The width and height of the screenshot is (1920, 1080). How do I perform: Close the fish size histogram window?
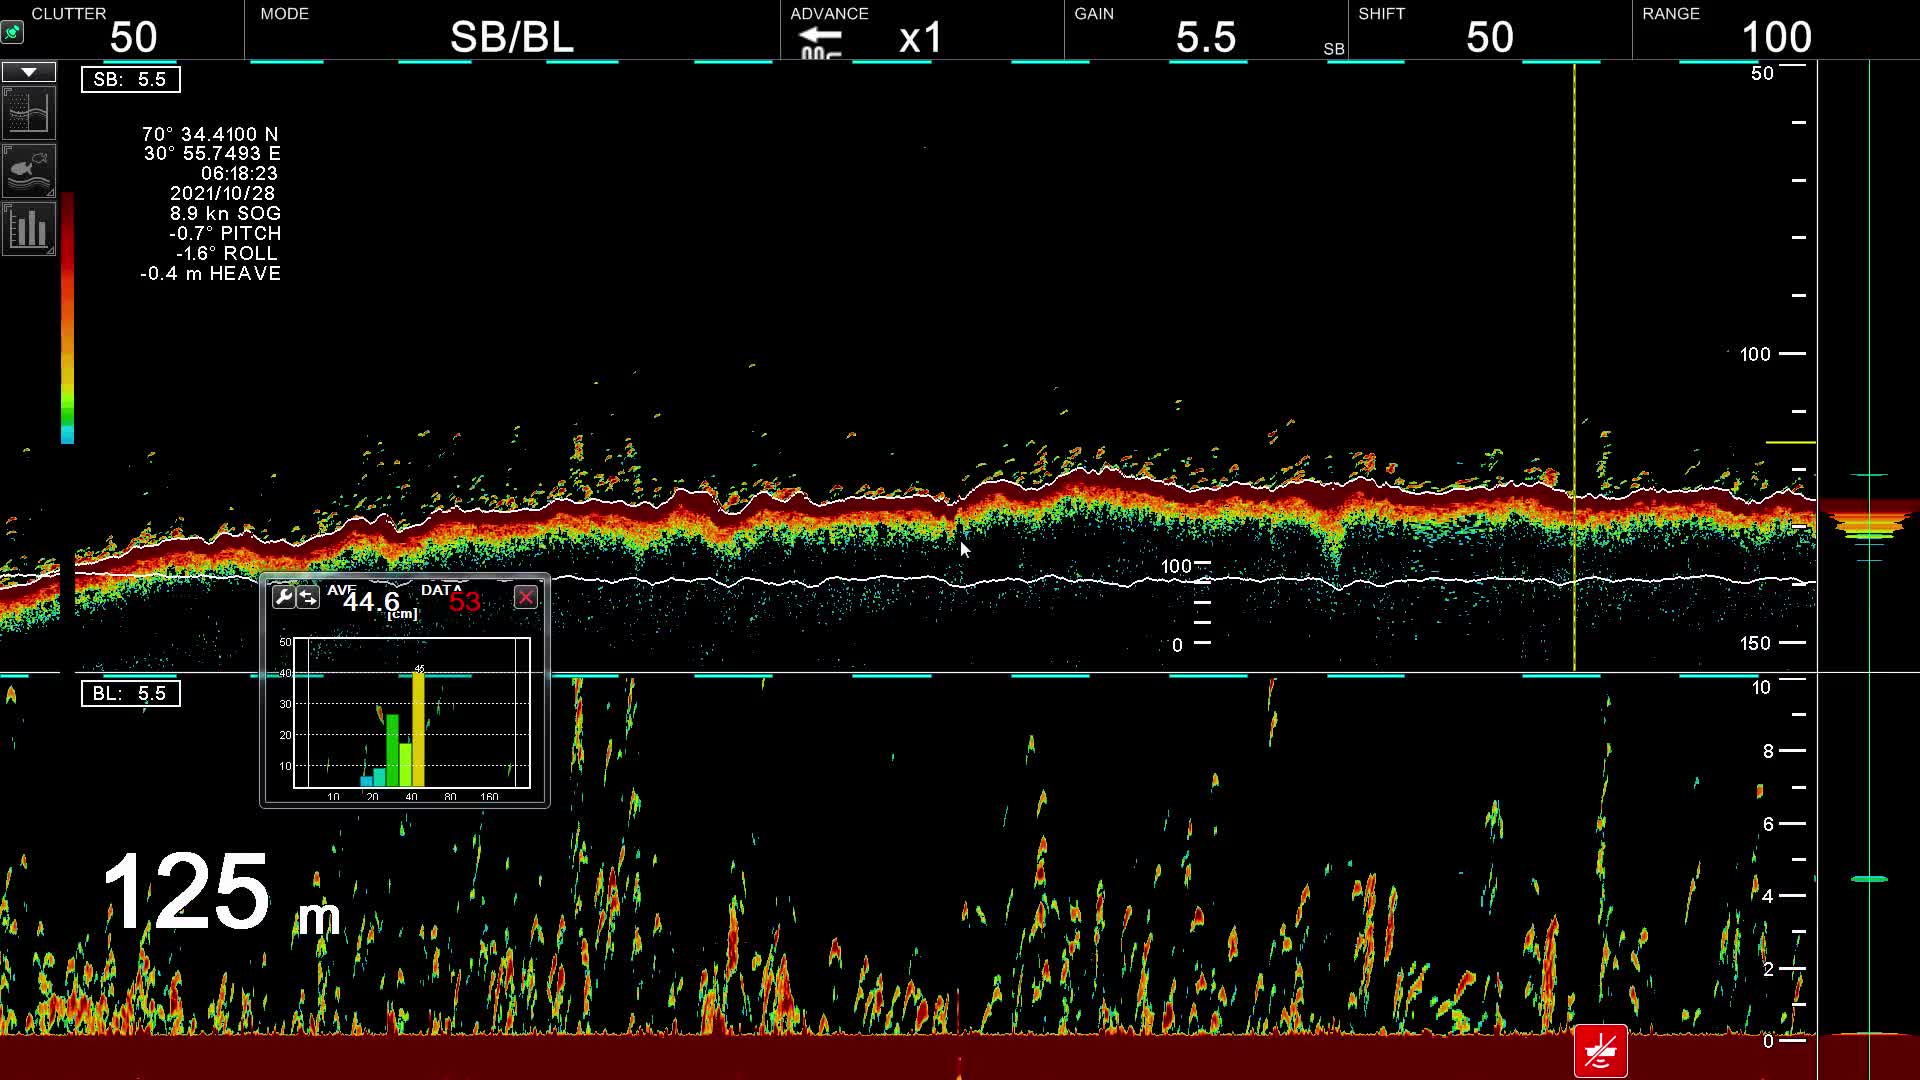click(526, 597)
